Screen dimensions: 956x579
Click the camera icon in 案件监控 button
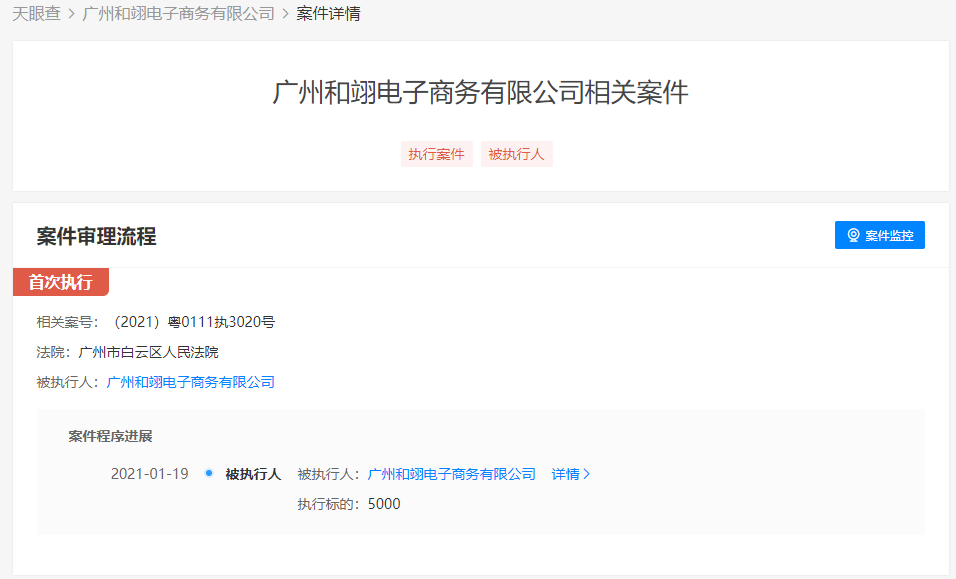coord(854,235)
